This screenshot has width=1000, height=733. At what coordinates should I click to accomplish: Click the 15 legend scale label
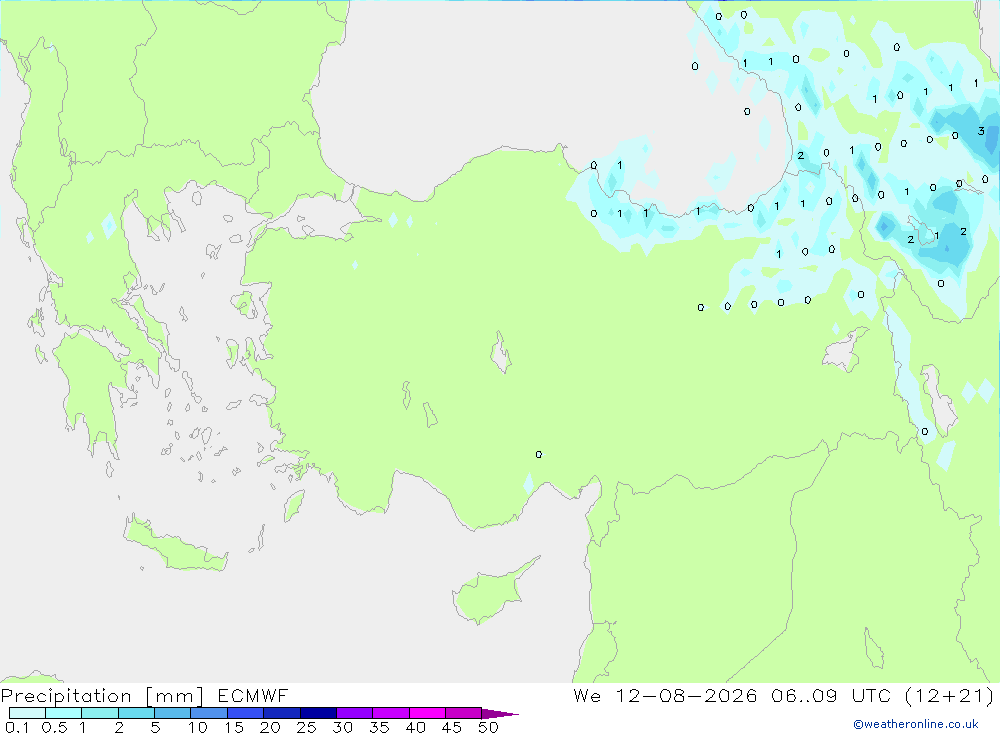(234, 727)
